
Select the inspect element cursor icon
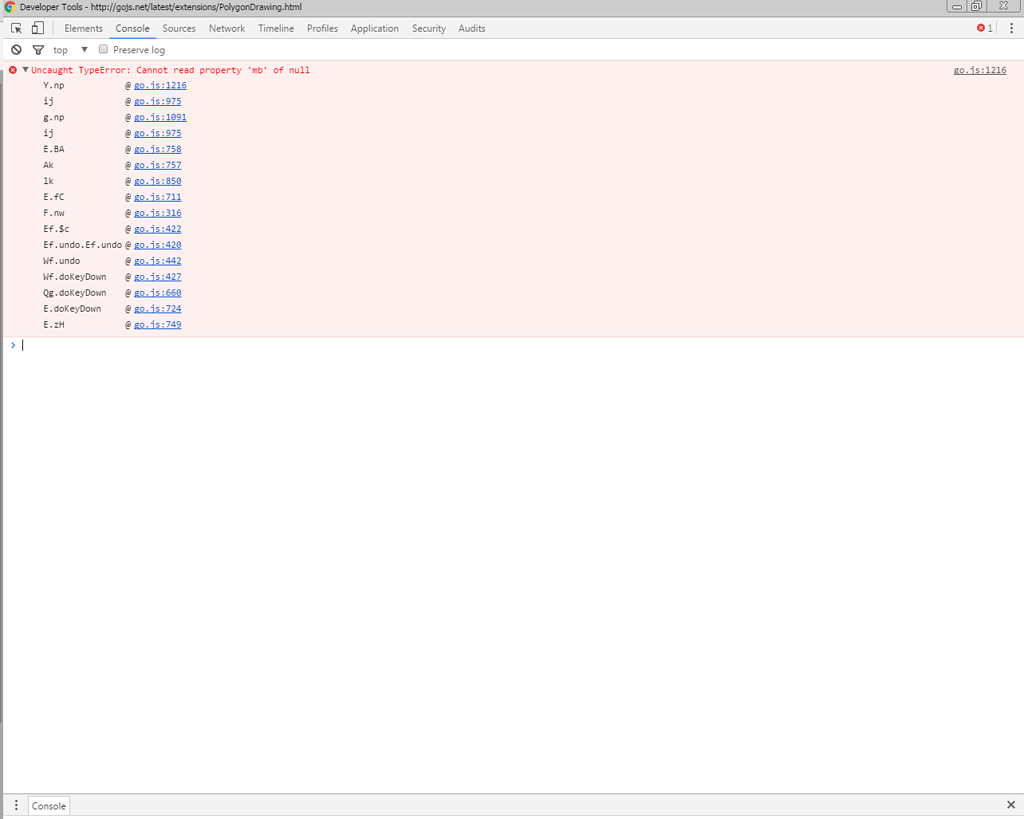(x=15, y=28)
